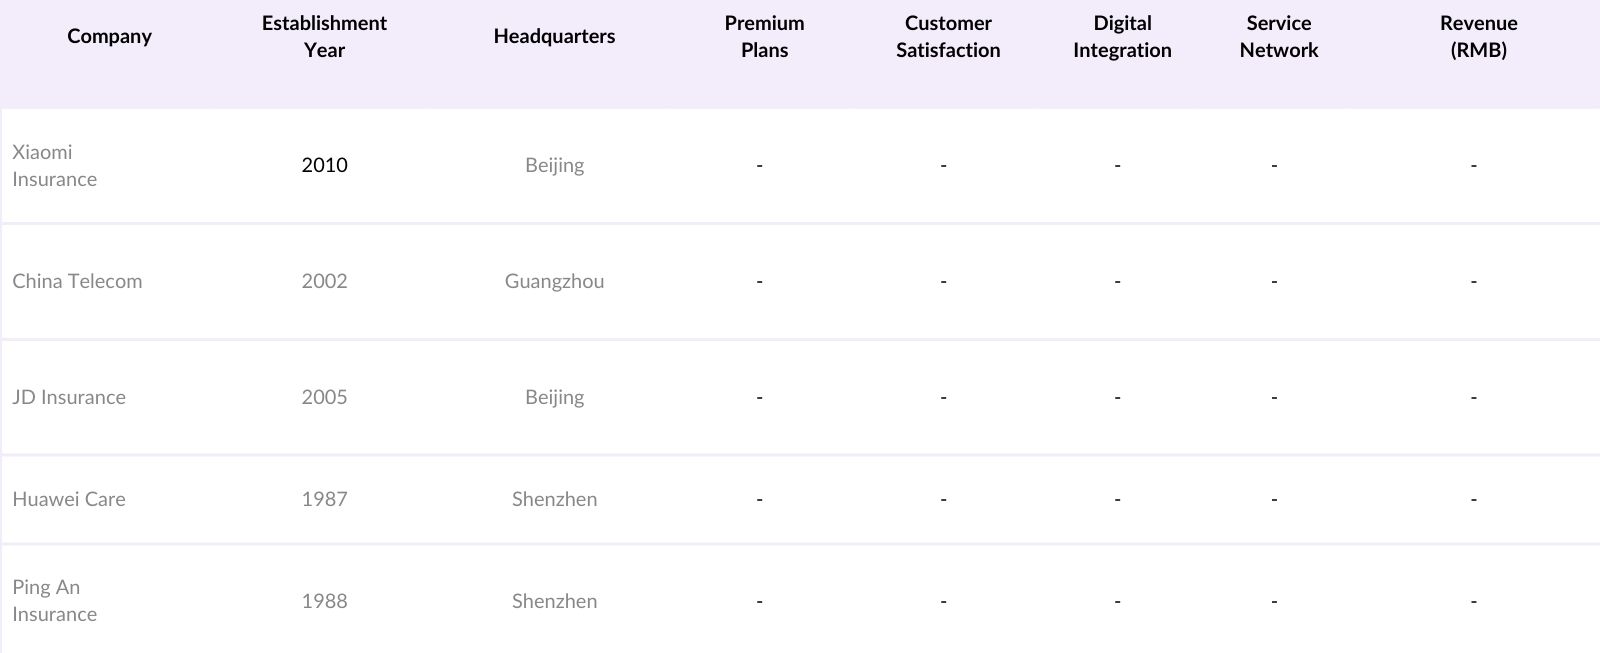Click the China Telecom company cell
The width and height of the screenshot is (1600, 653).
77,282
